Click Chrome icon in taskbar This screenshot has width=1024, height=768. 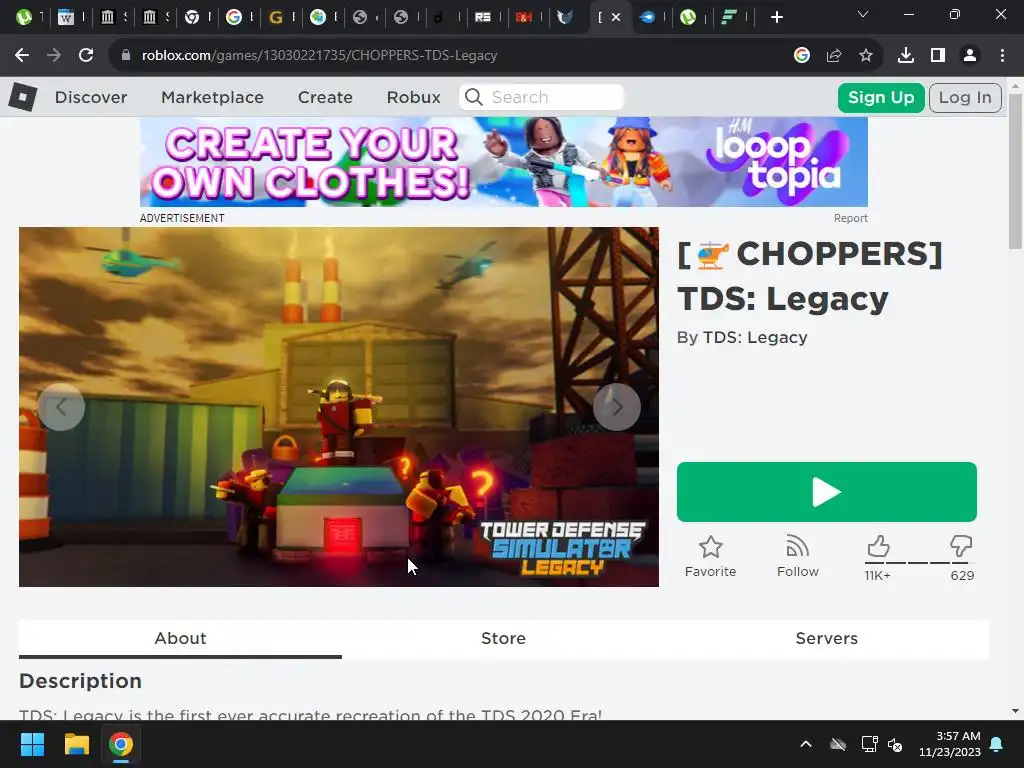pyautogui.click(x=121, y=744)
